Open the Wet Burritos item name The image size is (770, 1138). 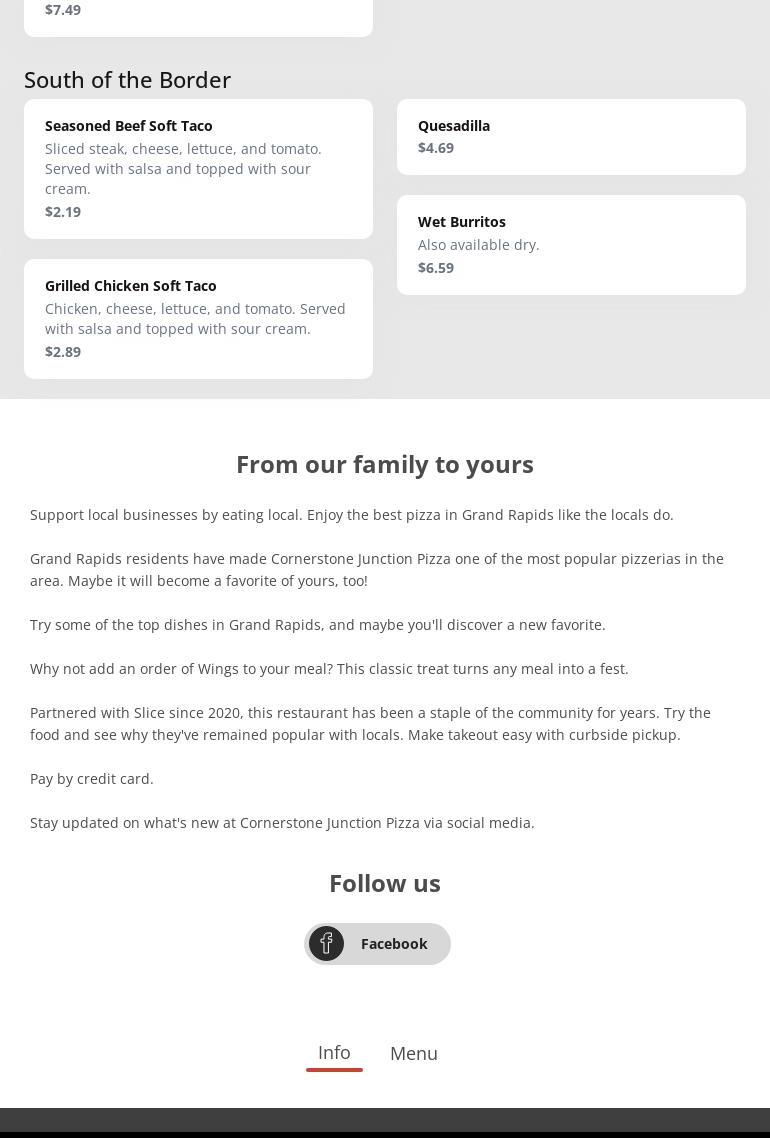tap(462, 222)
